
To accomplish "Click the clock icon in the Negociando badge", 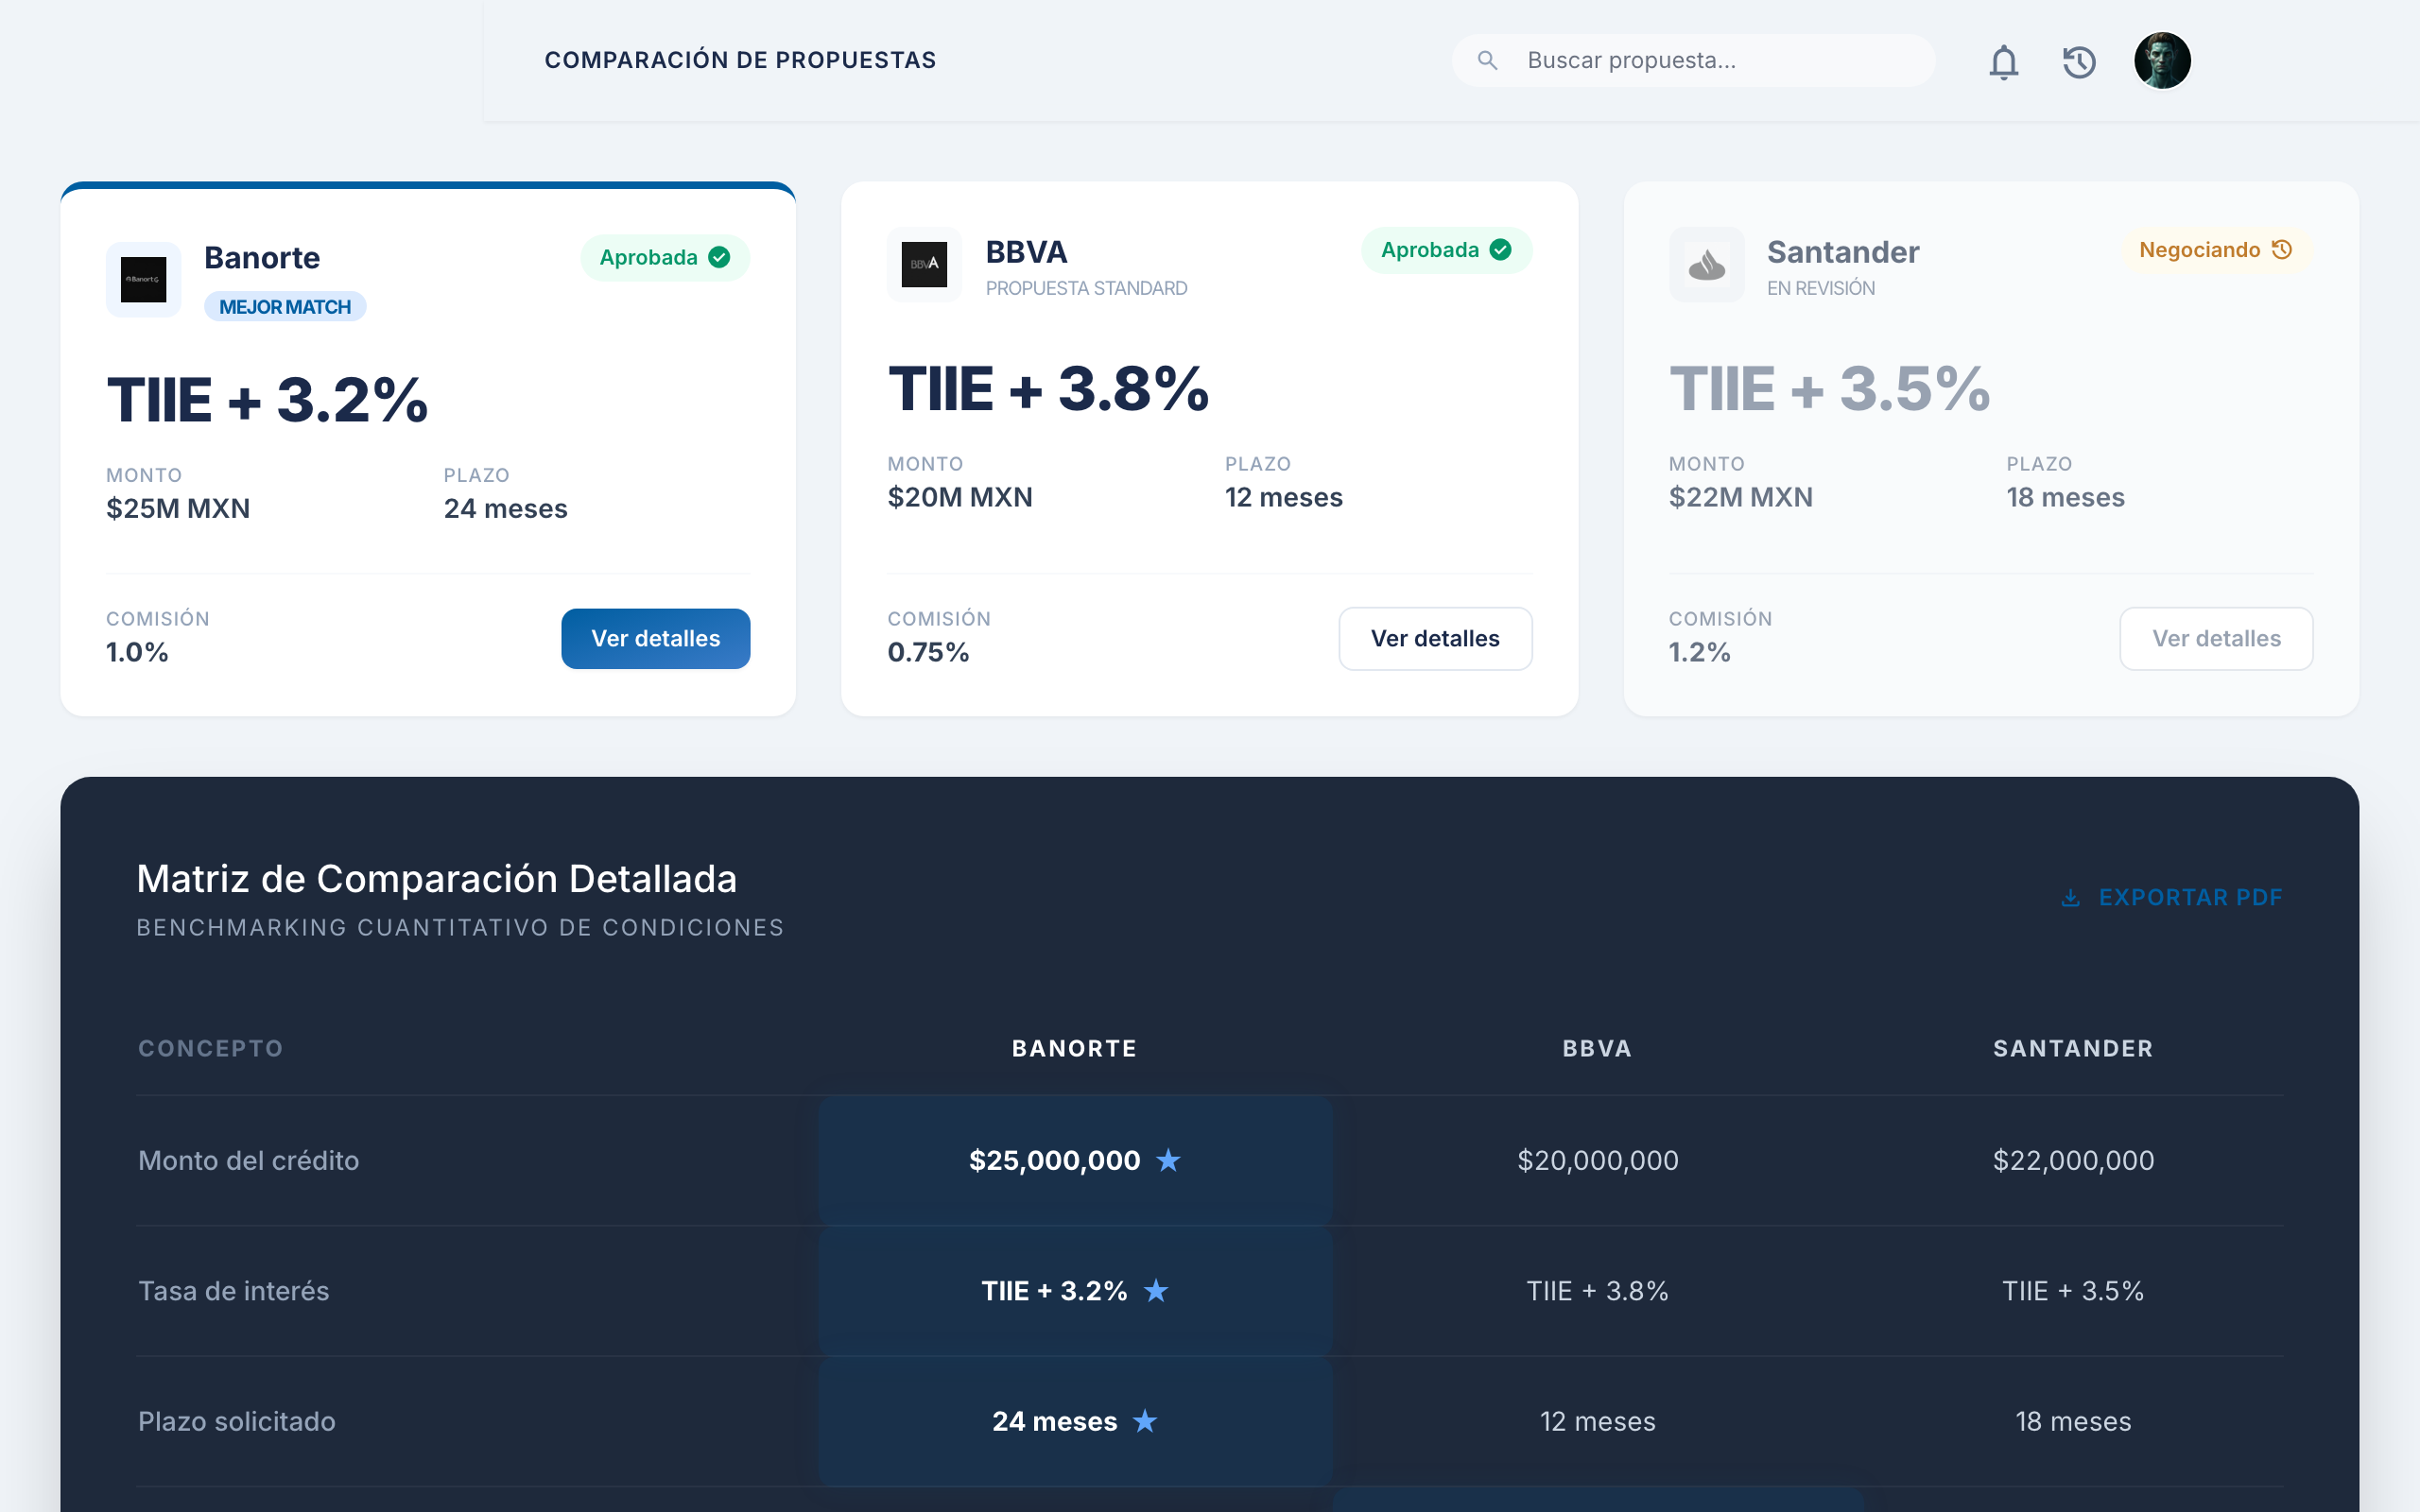I will coord(2285,249).
